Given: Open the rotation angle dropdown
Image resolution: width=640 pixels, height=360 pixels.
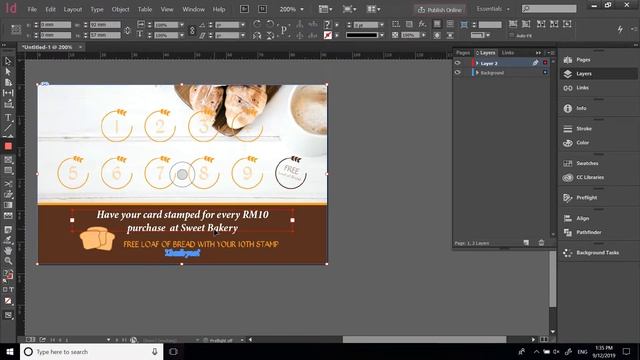Looking at the screenshot, I should [243, 25].
